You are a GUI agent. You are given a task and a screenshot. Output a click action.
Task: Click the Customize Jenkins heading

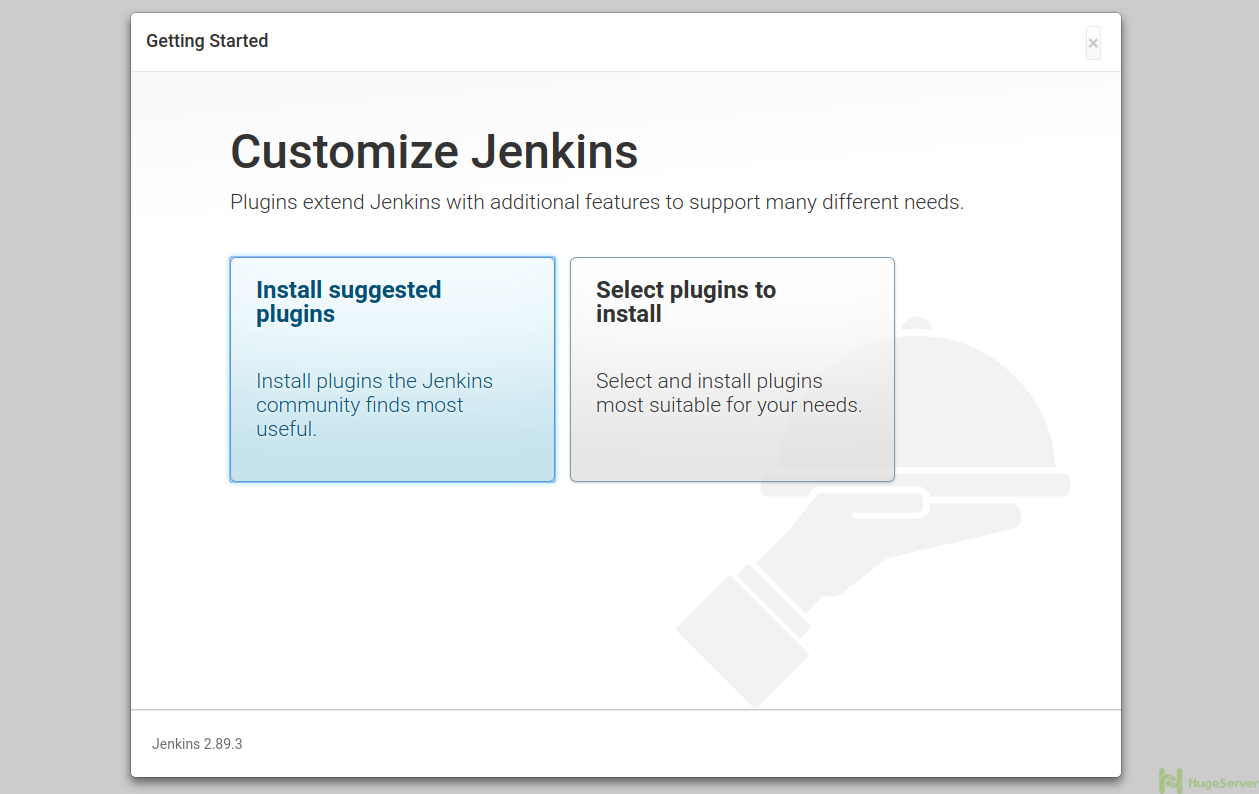[x=434, y=152]
